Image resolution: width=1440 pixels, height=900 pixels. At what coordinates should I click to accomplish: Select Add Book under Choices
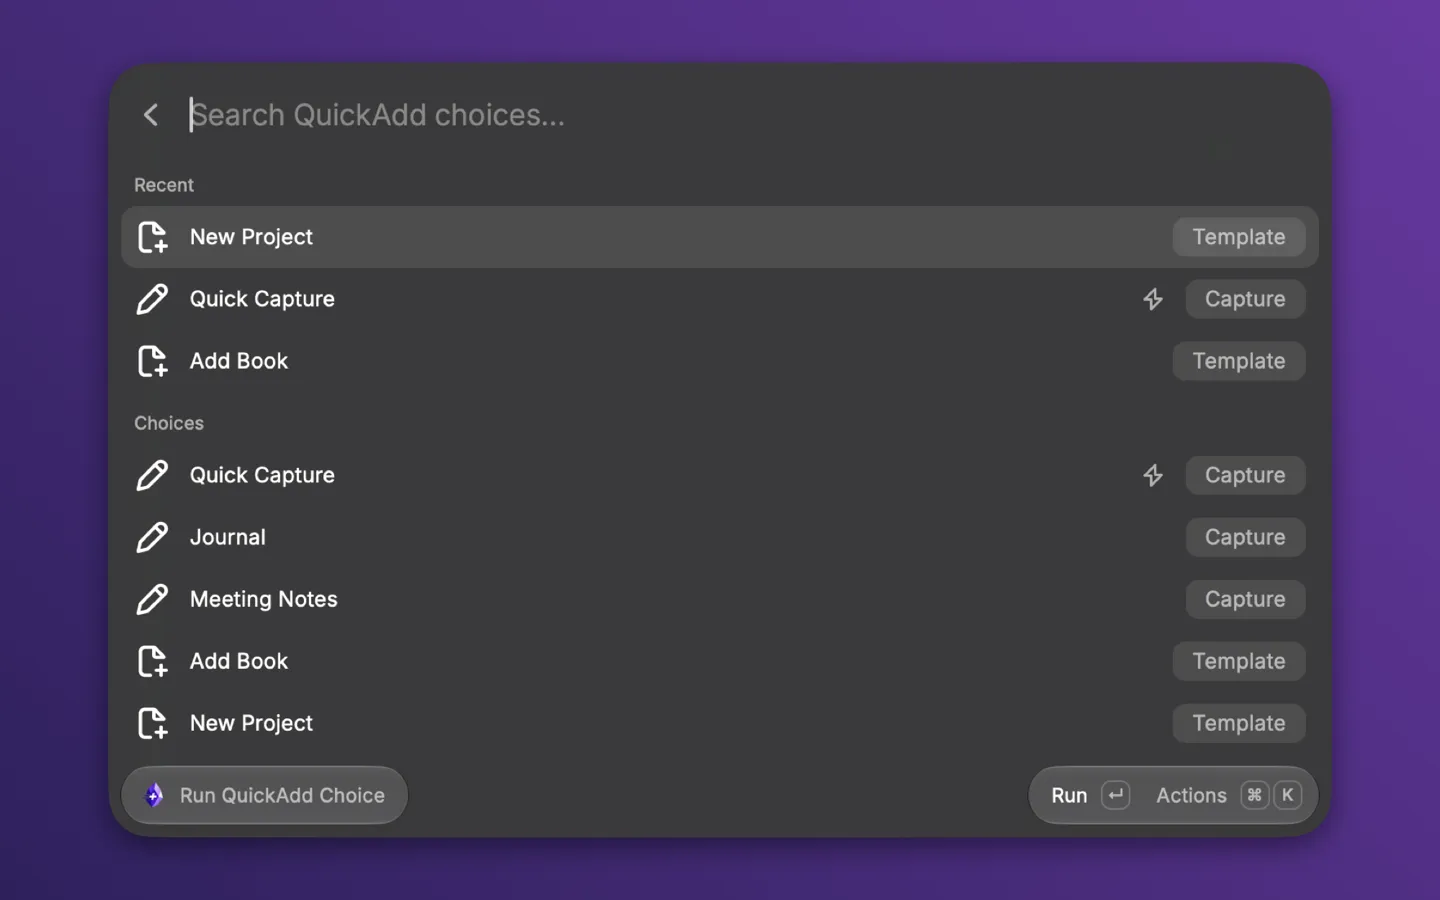720,661
